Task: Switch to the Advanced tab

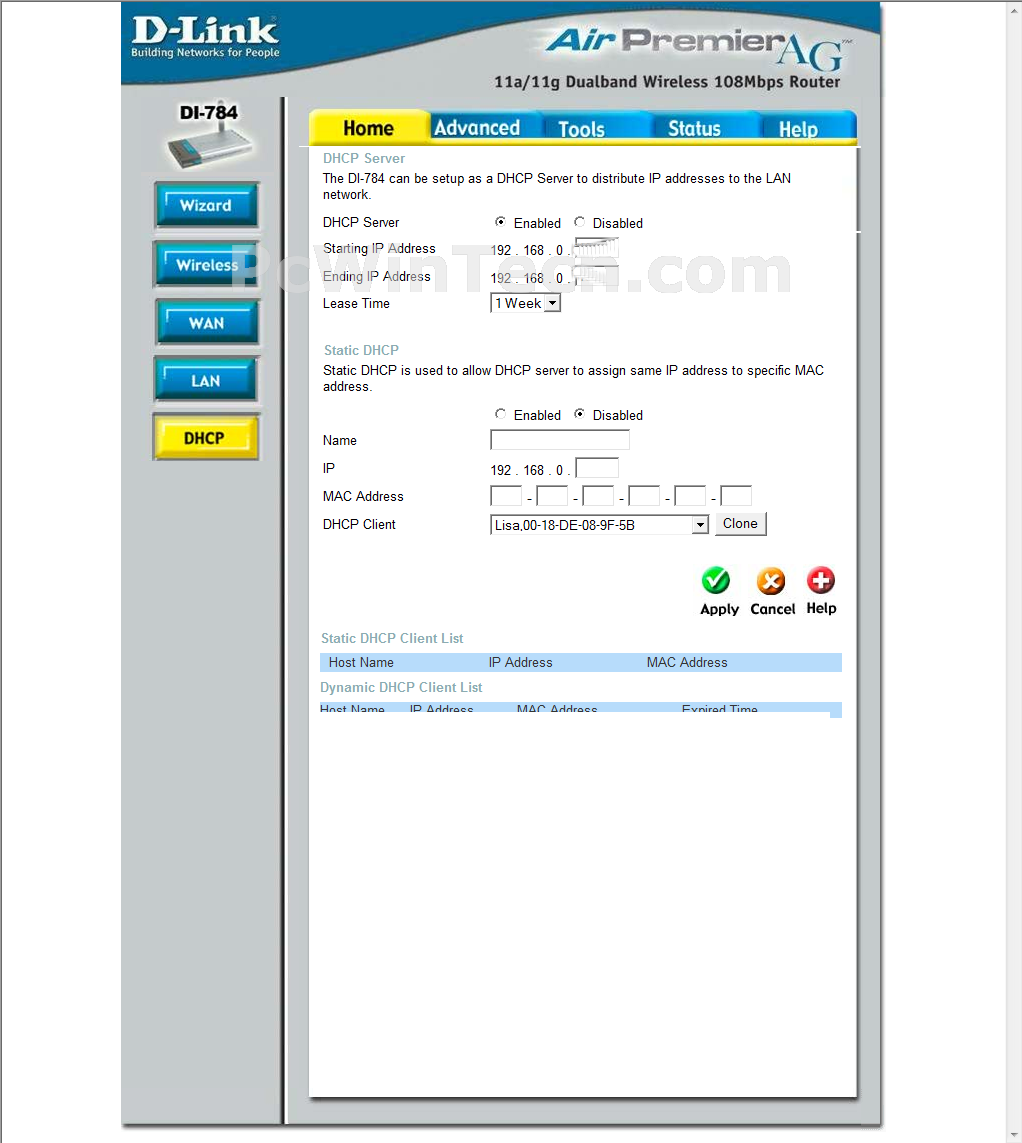Action: click(x=477, y=128)
